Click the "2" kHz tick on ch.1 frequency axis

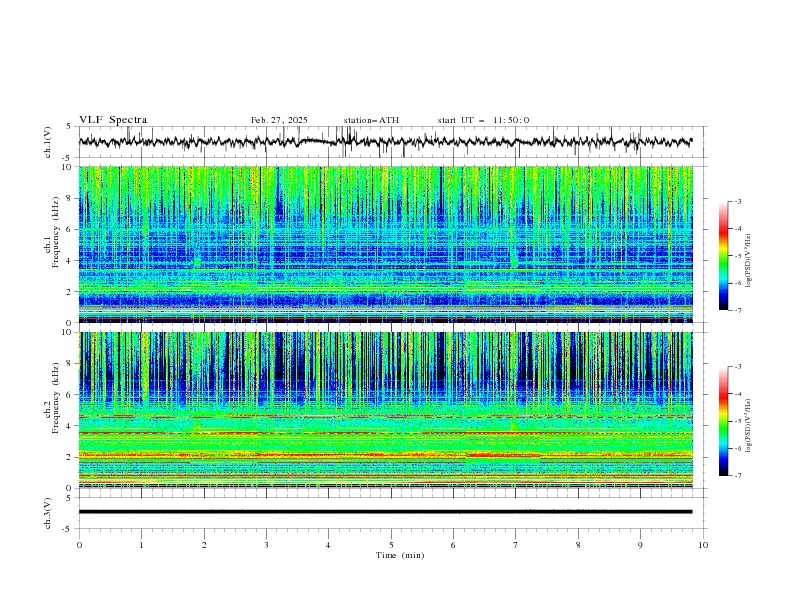71,292
